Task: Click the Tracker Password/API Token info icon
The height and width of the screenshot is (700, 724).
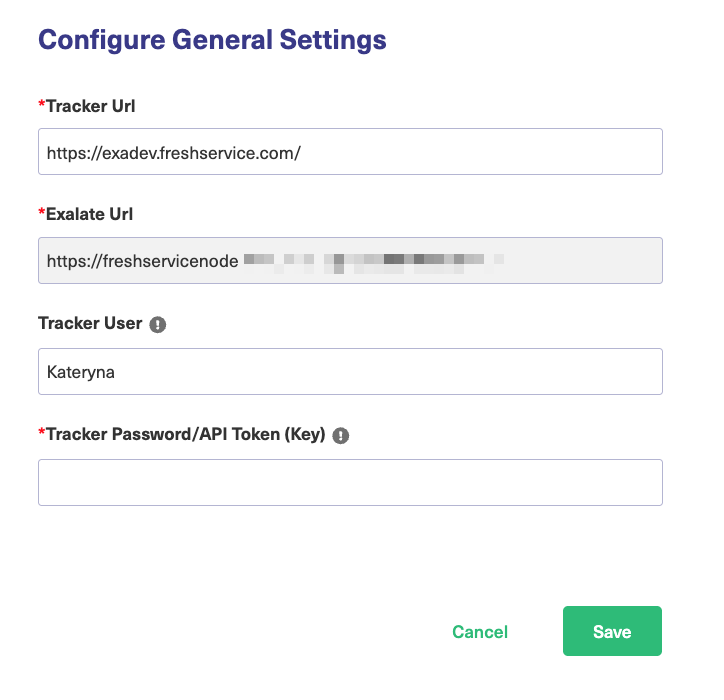Action: (341, 435)
